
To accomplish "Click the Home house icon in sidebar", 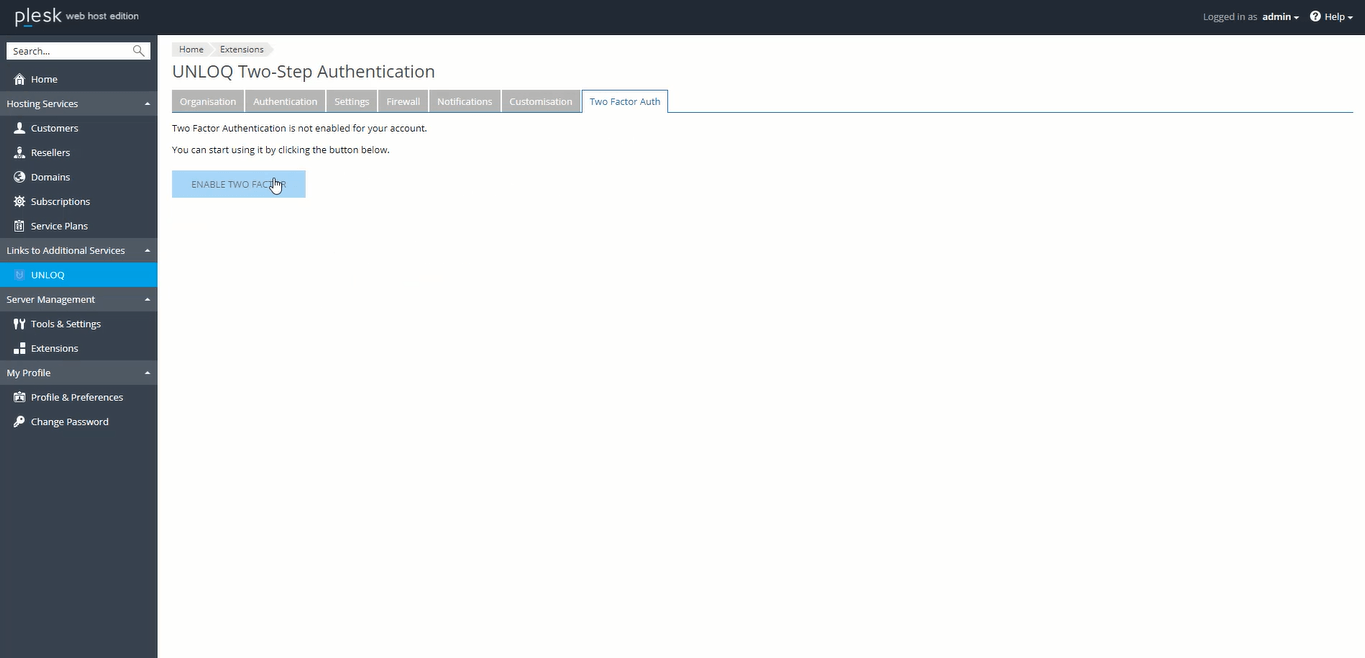I will point(19,79).
